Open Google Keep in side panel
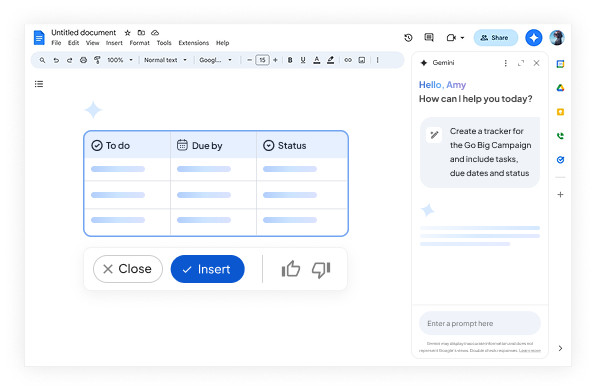The image size is (596, 391). [x=560, y=112]
